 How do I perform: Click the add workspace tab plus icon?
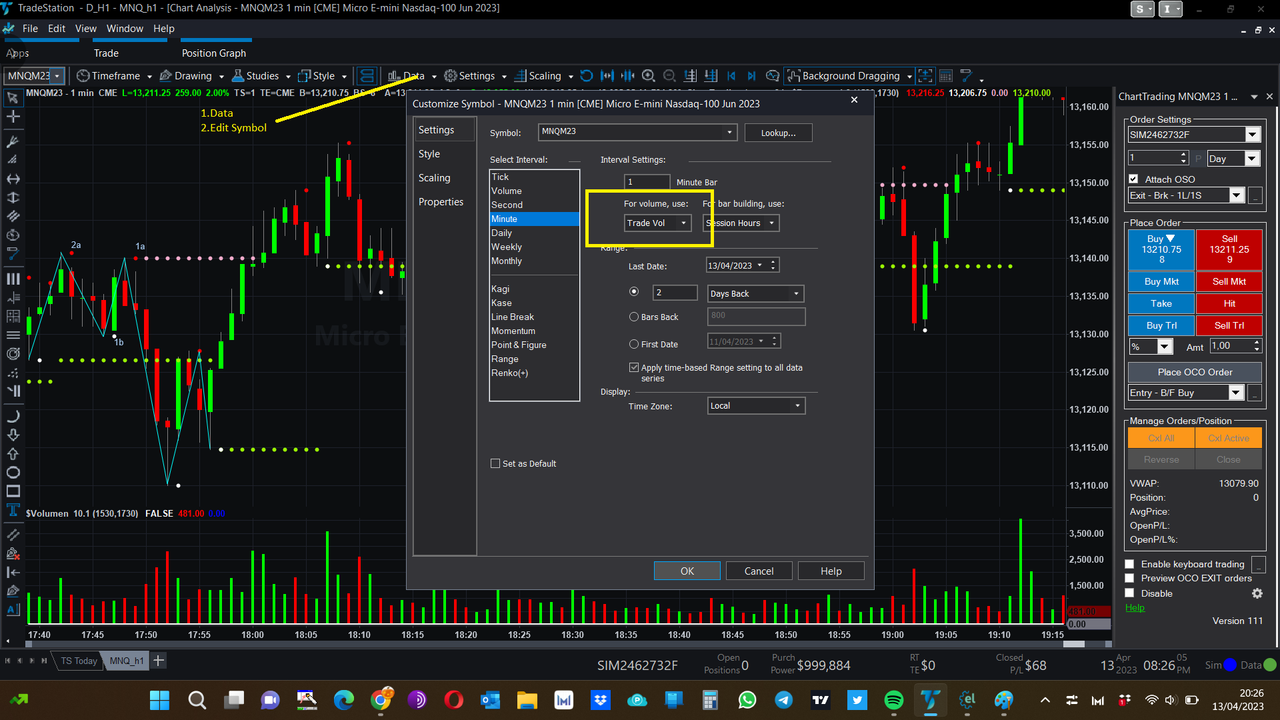click(x=158, y=660)
